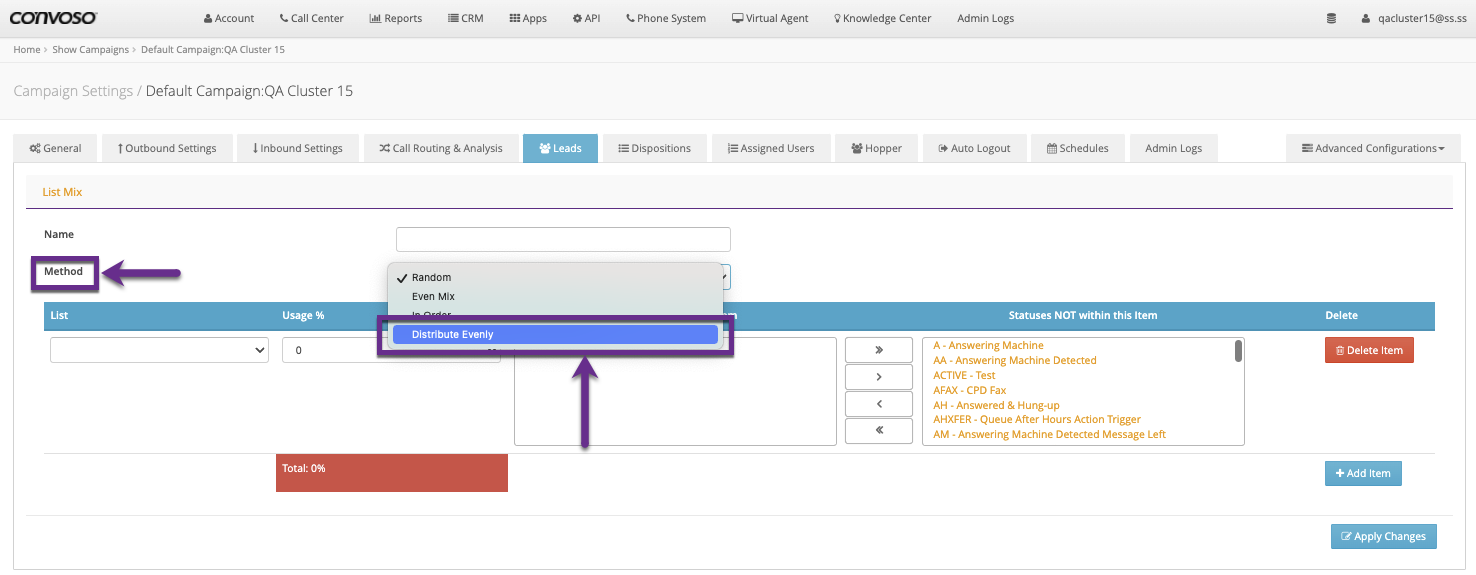Click the statuses list scrollbar
1476x575 pixels.
[1238, 351]
